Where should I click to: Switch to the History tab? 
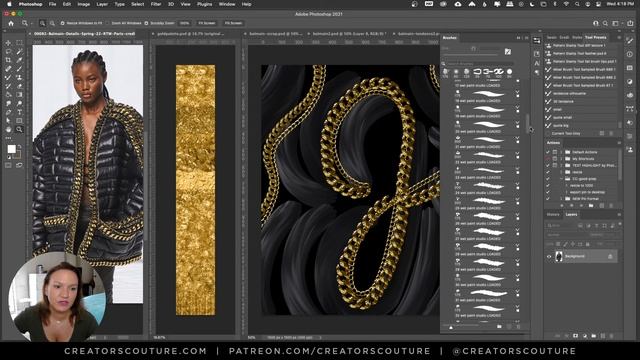[553, 215]
